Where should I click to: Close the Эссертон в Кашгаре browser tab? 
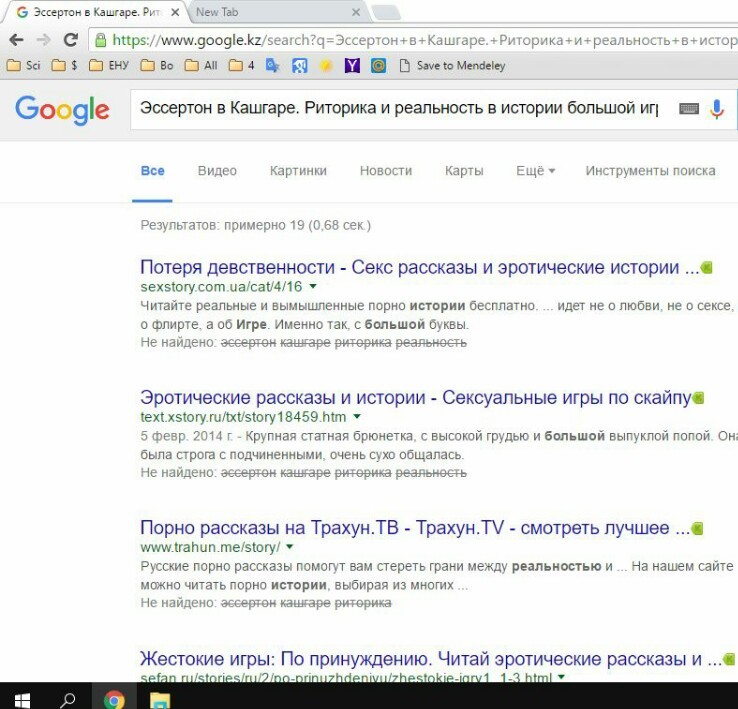click(x=175, y=12)
